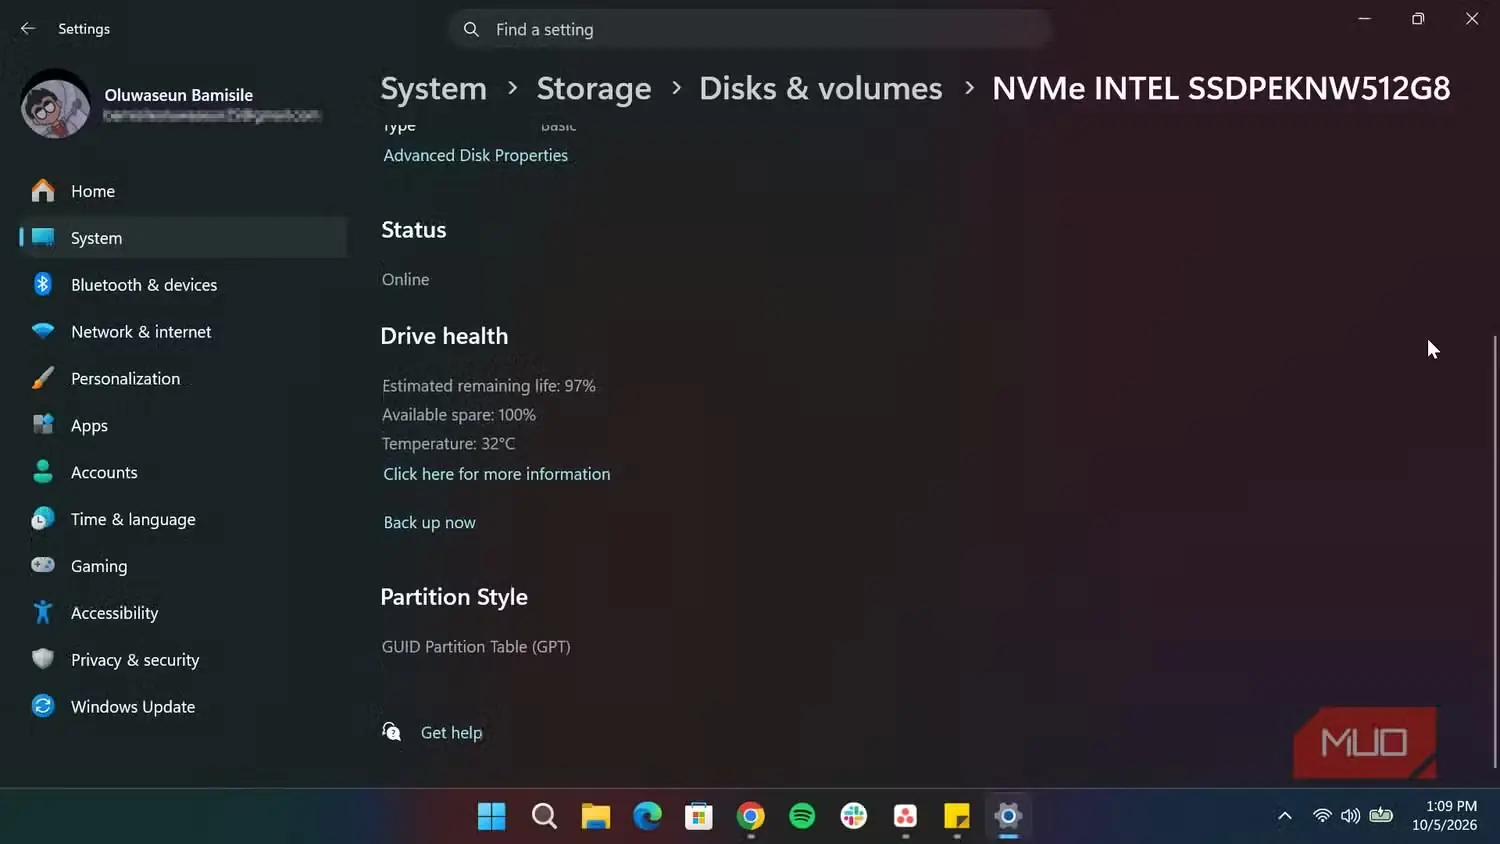The image size is (1500, 844).
Task: Open Bluetooth & devices settings
Action: pyautogui.click(x=183, y=285)
